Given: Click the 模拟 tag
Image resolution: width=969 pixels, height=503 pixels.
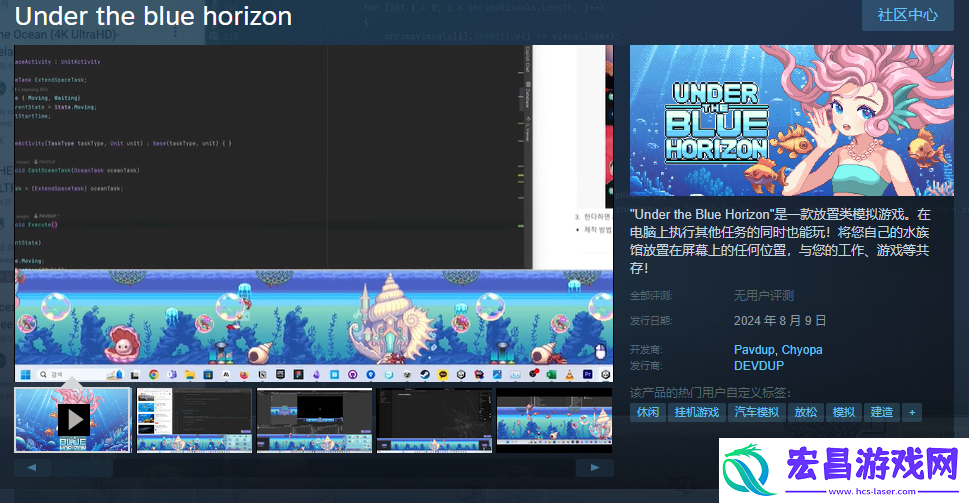Looking at the screenshot, I should (x=844, y=412).
